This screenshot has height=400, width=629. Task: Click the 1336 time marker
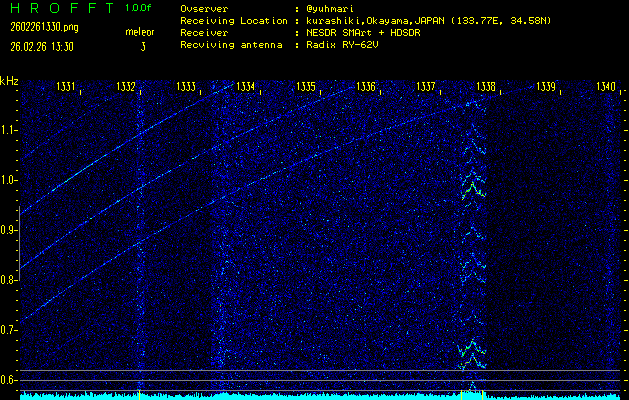[366, 87]
